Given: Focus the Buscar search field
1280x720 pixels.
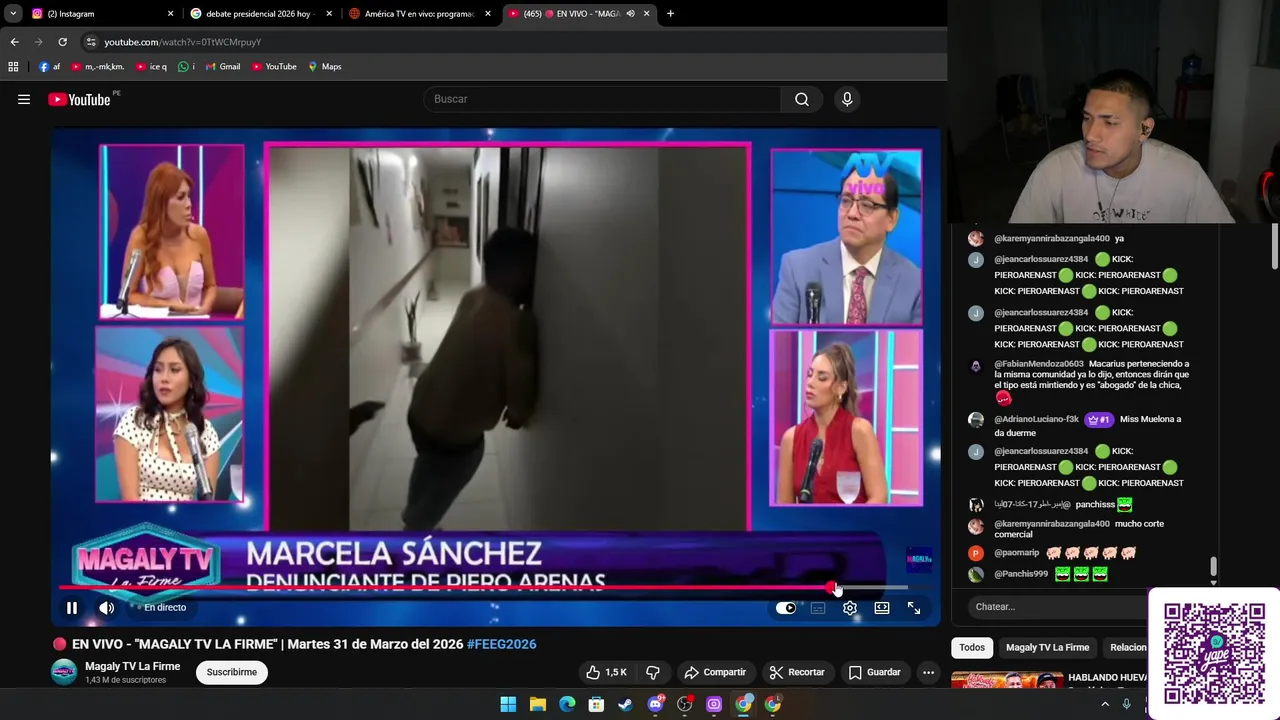Looking at the screenshot, I should pyautogui.click(x=603, y=99).
